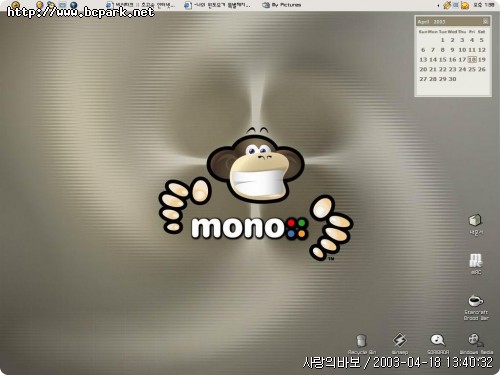This screenshot has height=375, width=500.
Task: Click the Sat weekday header
Action: 482,32
